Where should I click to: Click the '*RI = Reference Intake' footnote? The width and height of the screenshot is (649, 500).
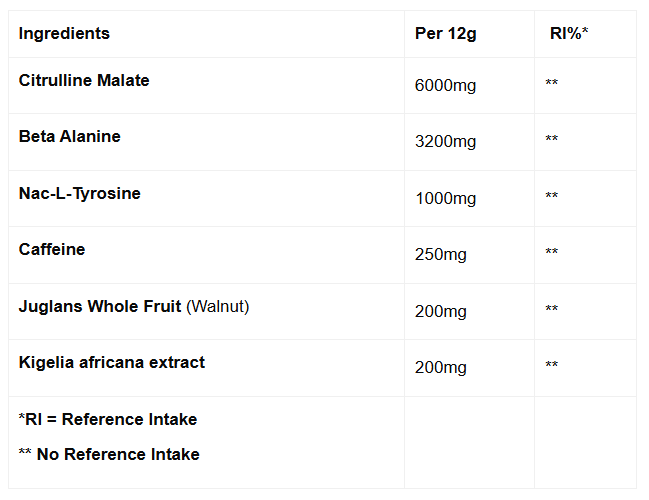click(108, 419)
